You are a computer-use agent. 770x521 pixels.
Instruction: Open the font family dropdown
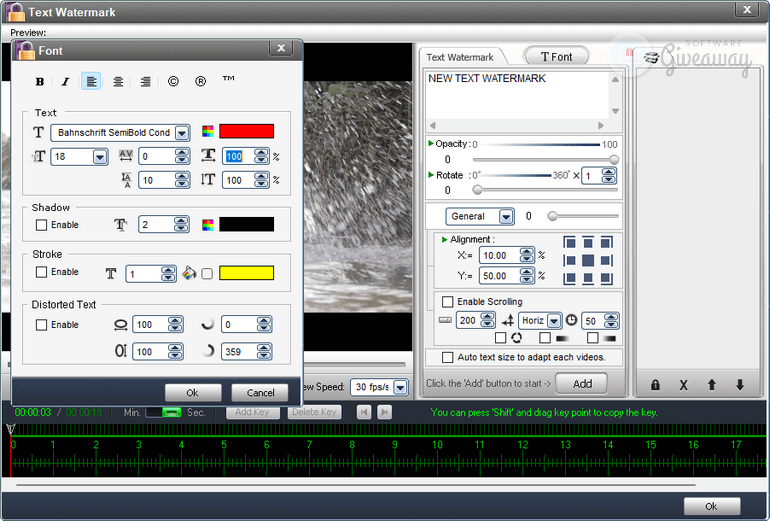pyautogui.click(x=181, y=132)
